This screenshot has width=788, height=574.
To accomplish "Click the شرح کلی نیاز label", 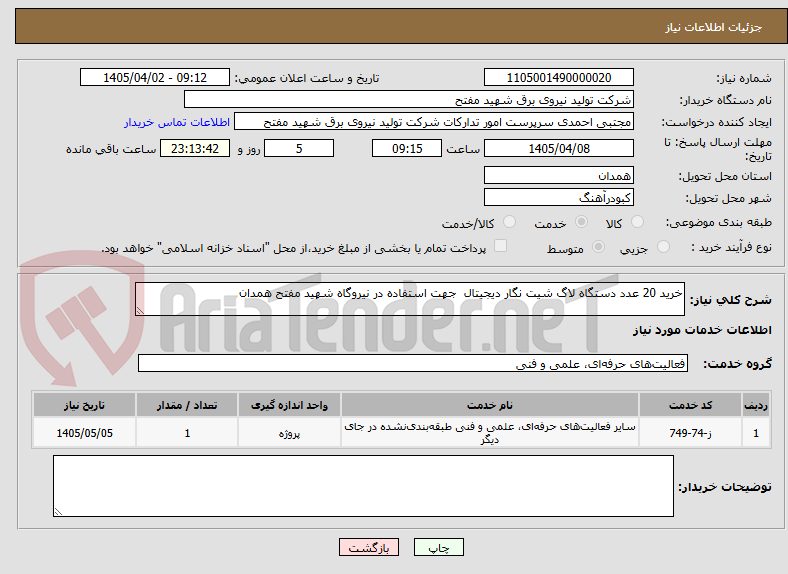I will pos(730,300).
